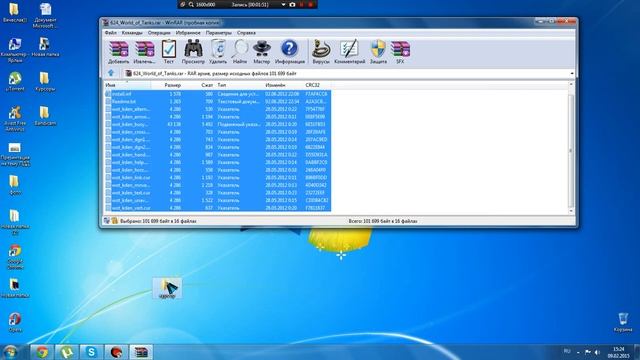Open the Фото desktop folder
640x360 pixels.
tap(15, 185)
